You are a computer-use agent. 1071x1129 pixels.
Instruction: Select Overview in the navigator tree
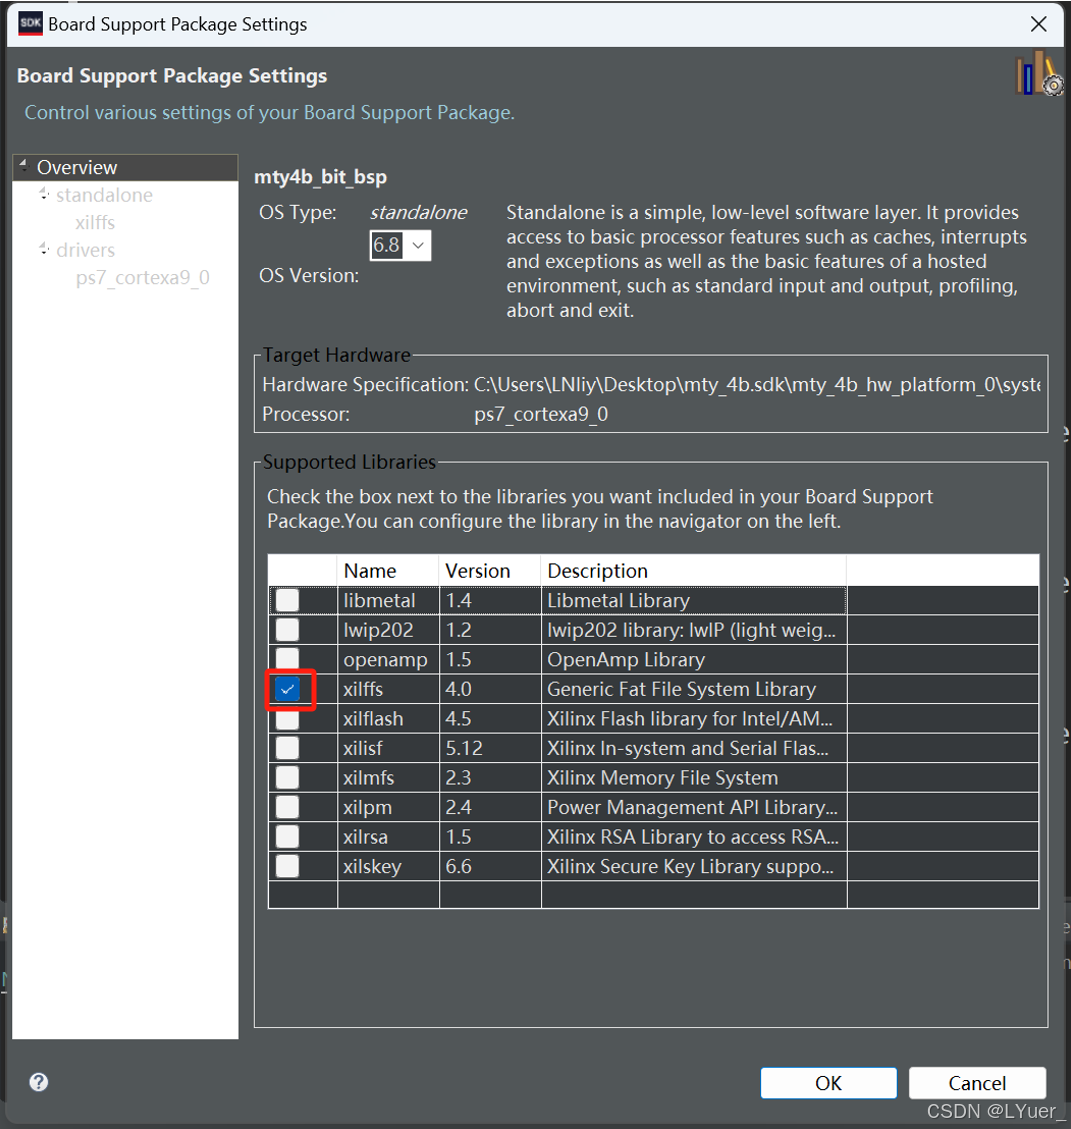pos(77,167)
